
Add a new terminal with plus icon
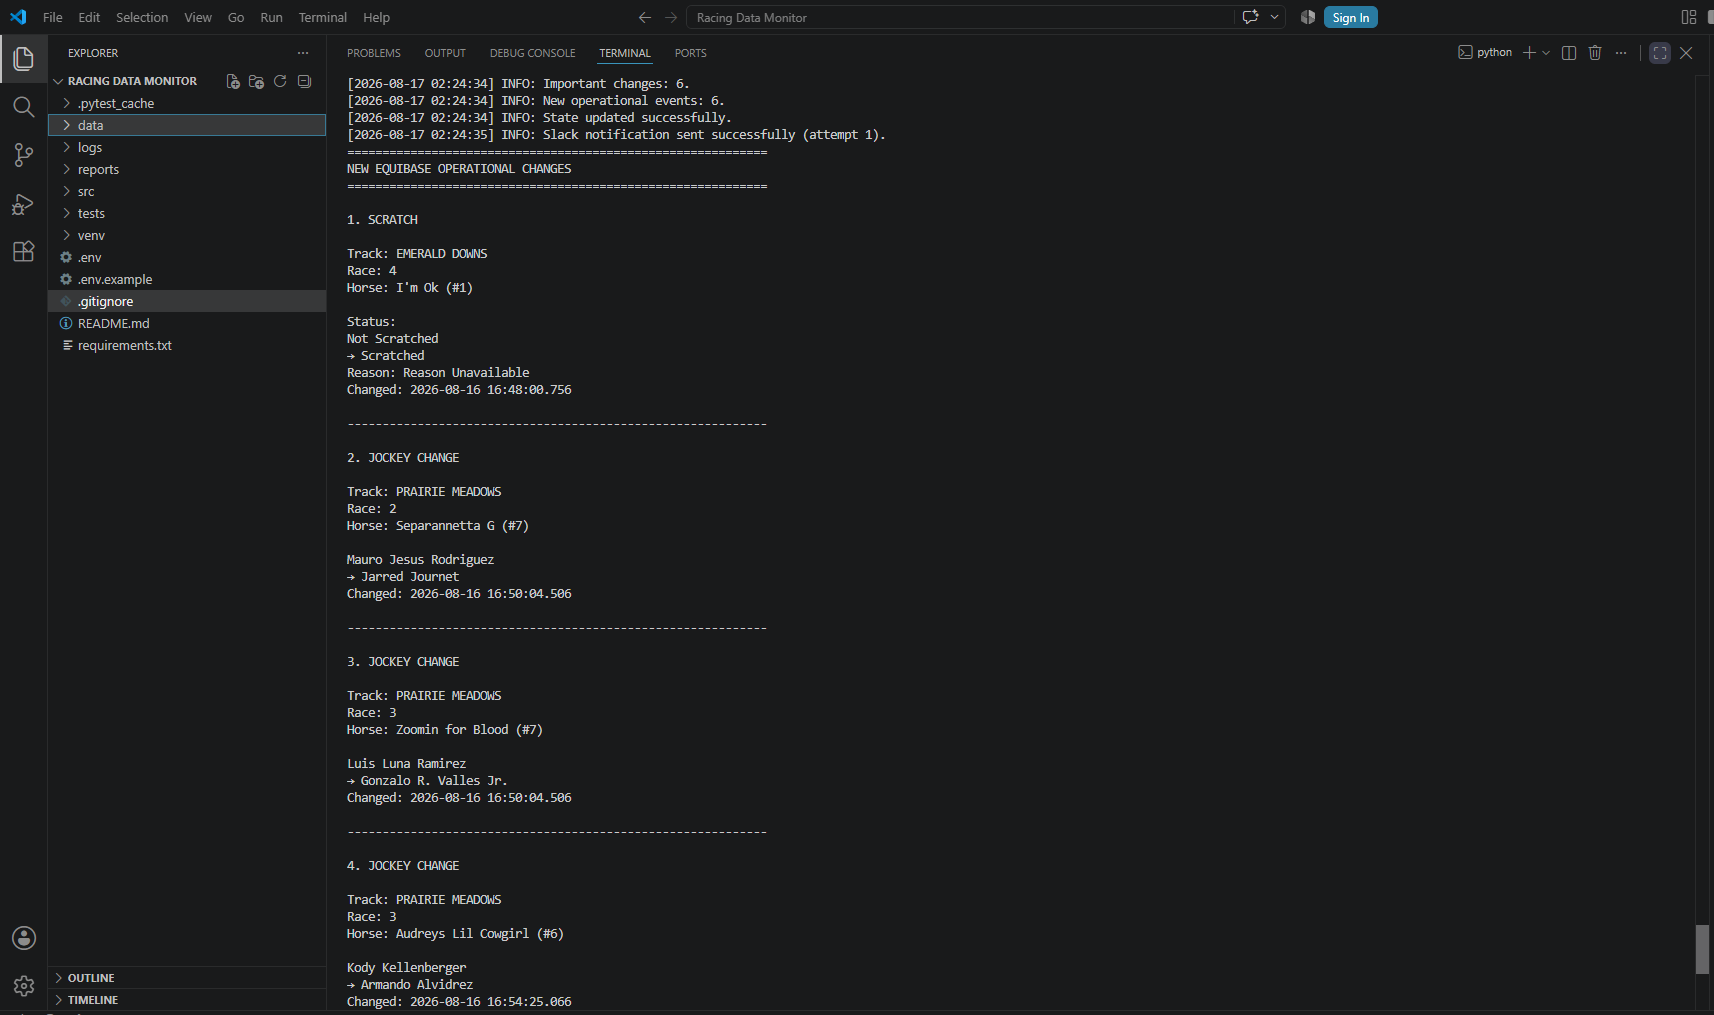coord(1529,53)
